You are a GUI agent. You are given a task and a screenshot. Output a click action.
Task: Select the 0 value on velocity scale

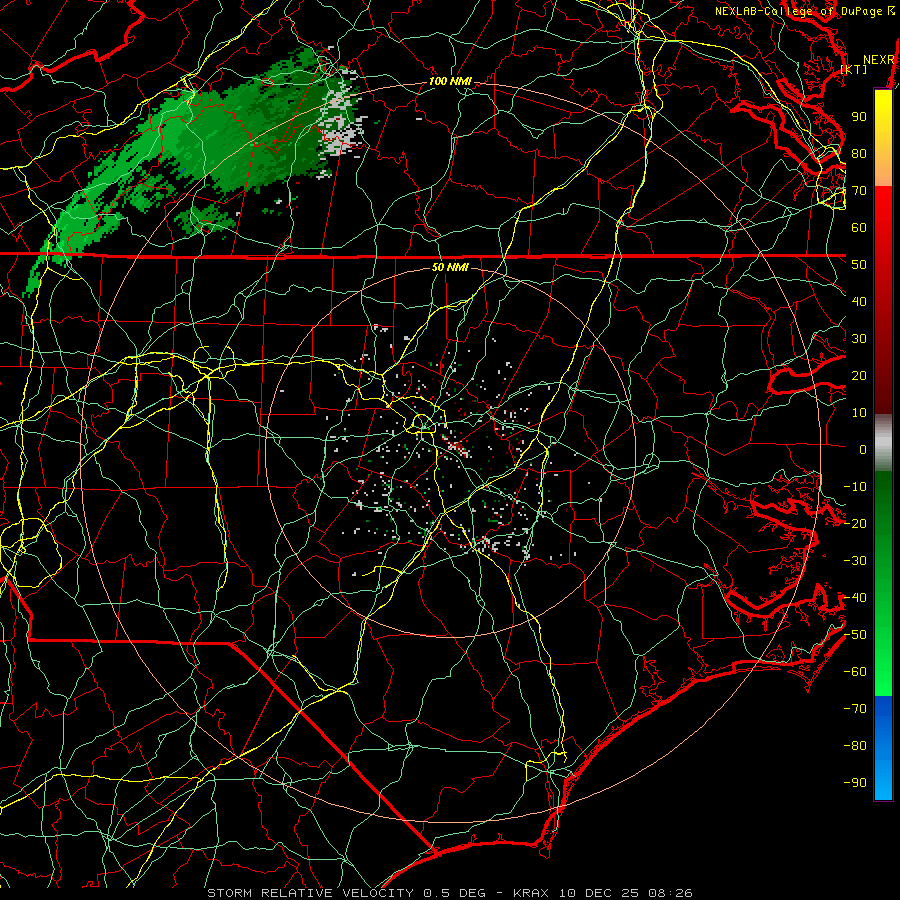(x=863, y=450)
